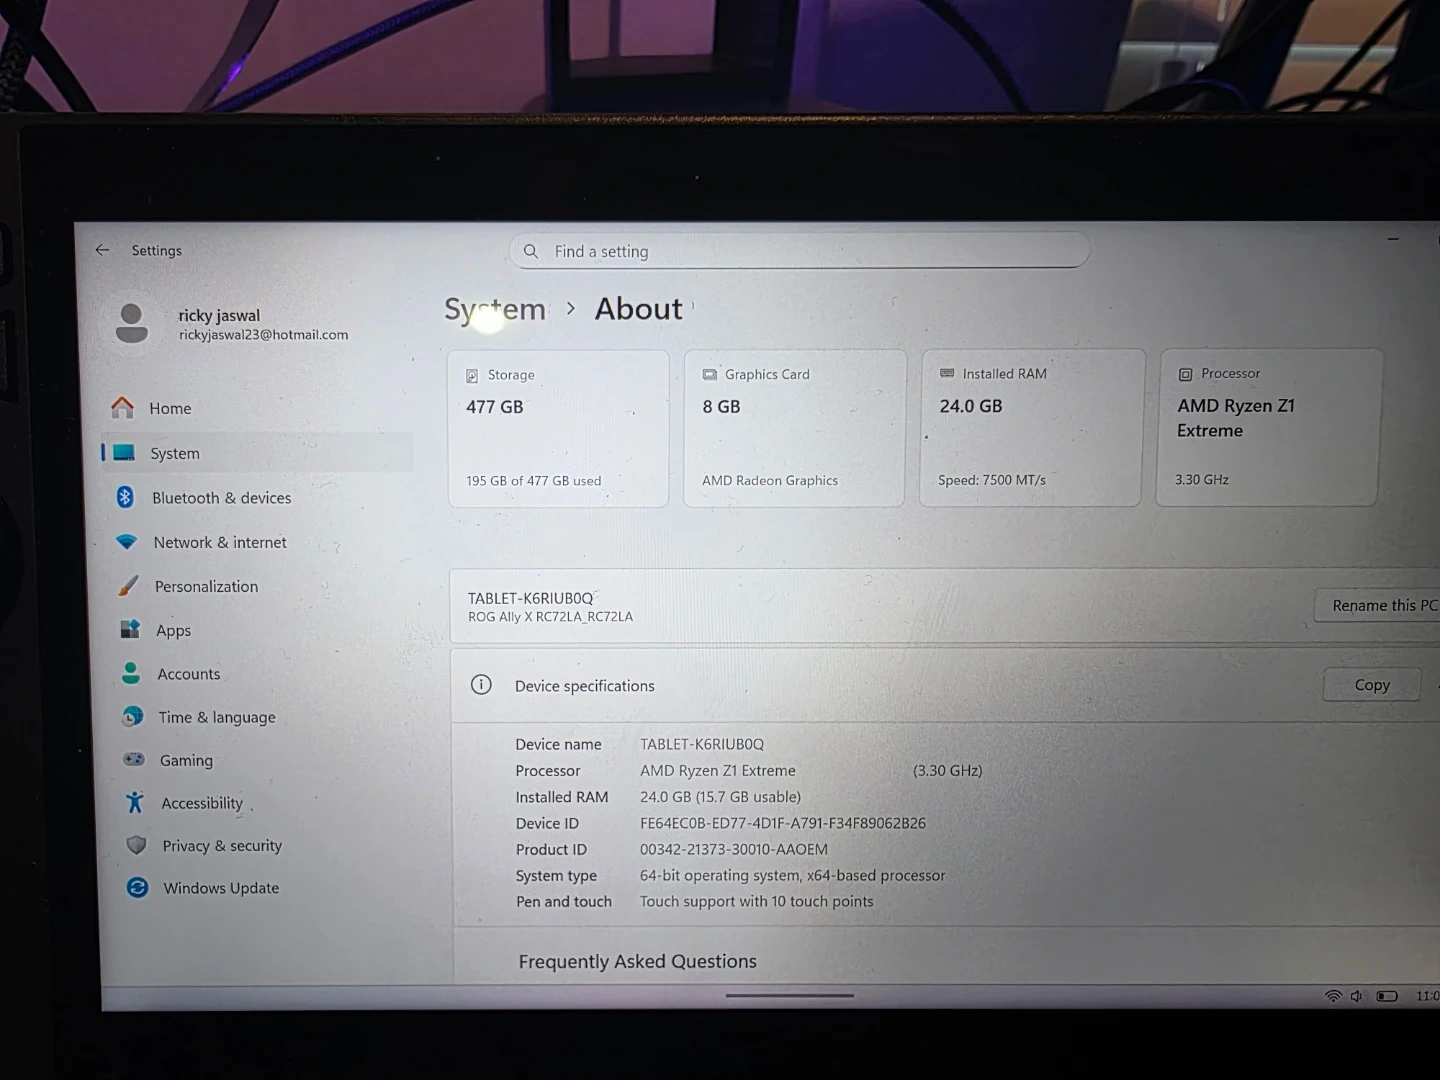Click the Privacy shield icon
Viewport: 1440px width, 1080px height.
137,845
